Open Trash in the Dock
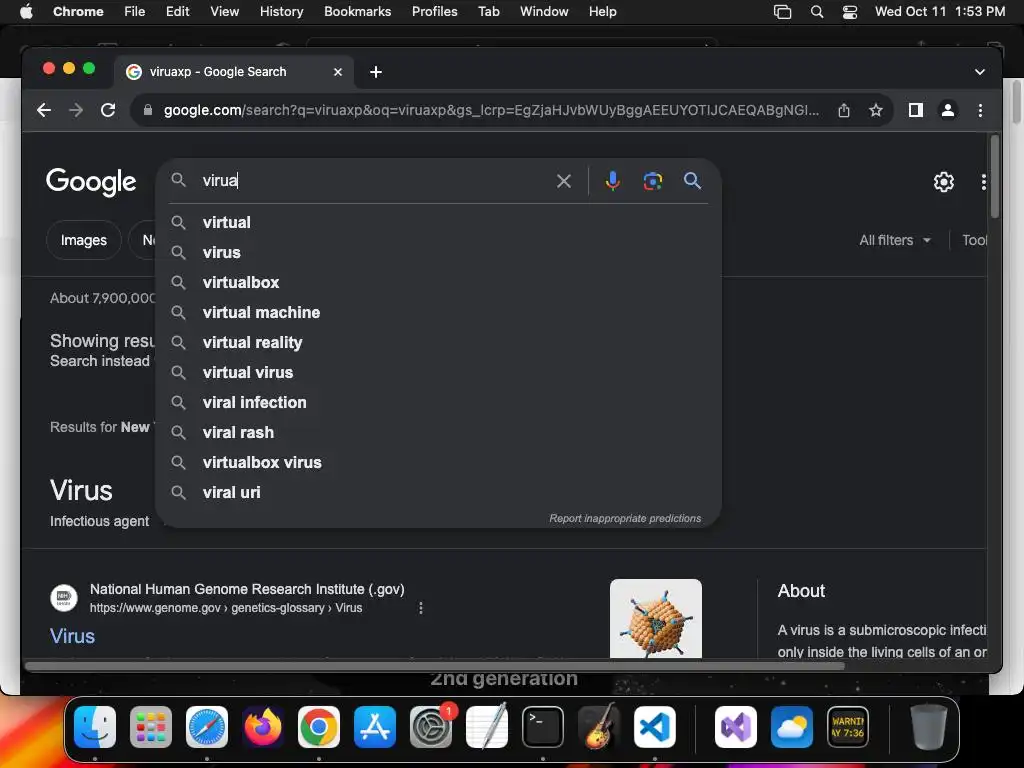 coord(928,727)
